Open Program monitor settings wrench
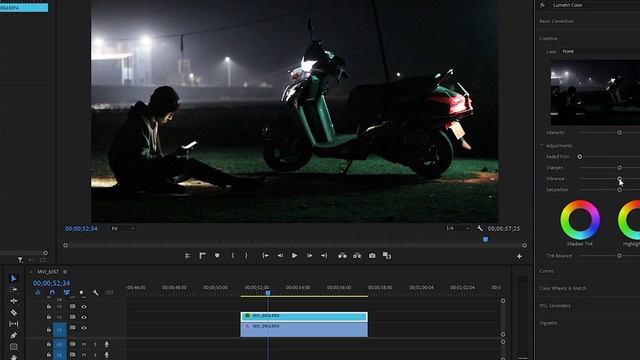Viewport: 640px width, 360px height. (x=480, y=229)
